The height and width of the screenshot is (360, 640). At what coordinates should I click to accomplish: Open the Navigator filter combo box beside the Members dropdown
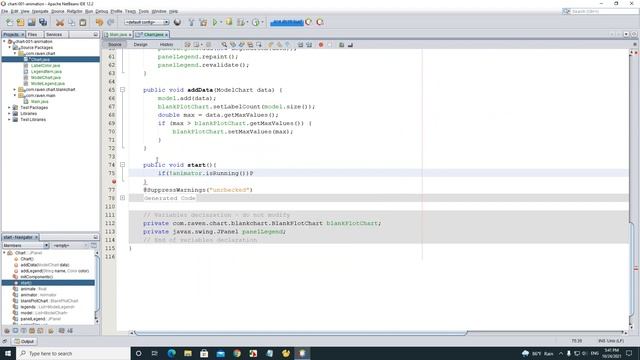70,245
